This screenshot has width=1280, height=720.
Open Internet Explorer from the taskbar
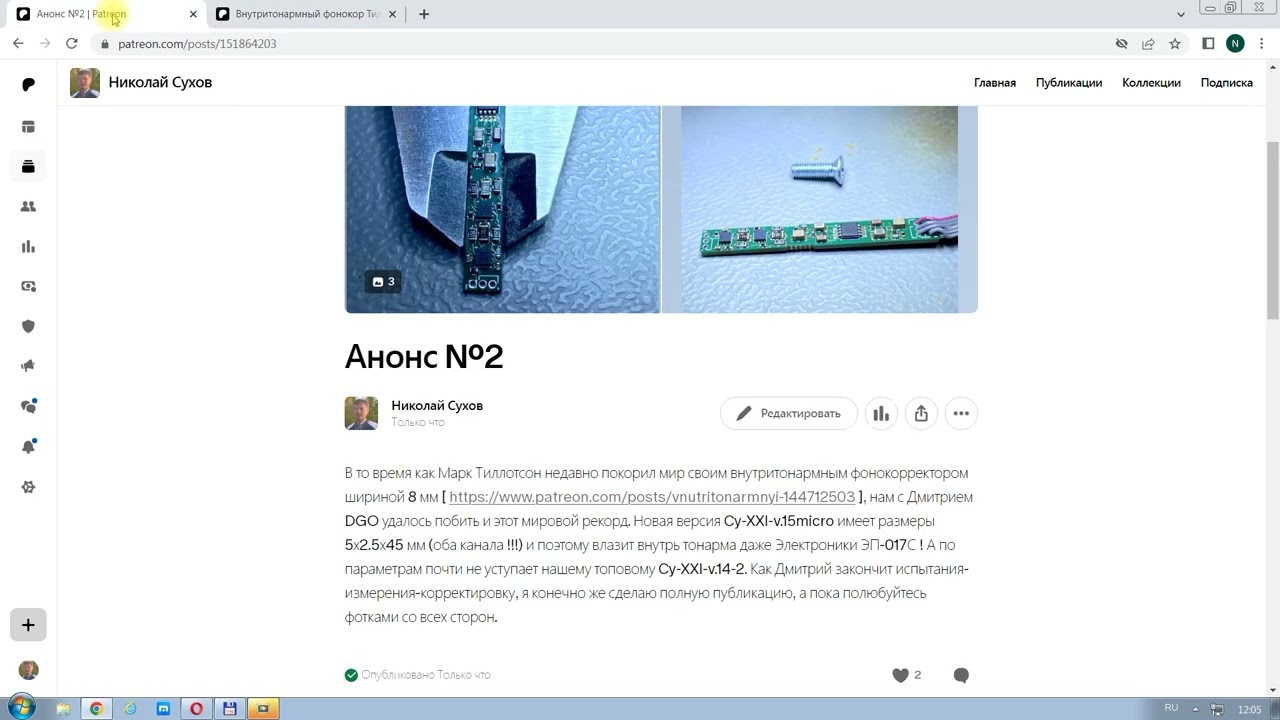130,709
